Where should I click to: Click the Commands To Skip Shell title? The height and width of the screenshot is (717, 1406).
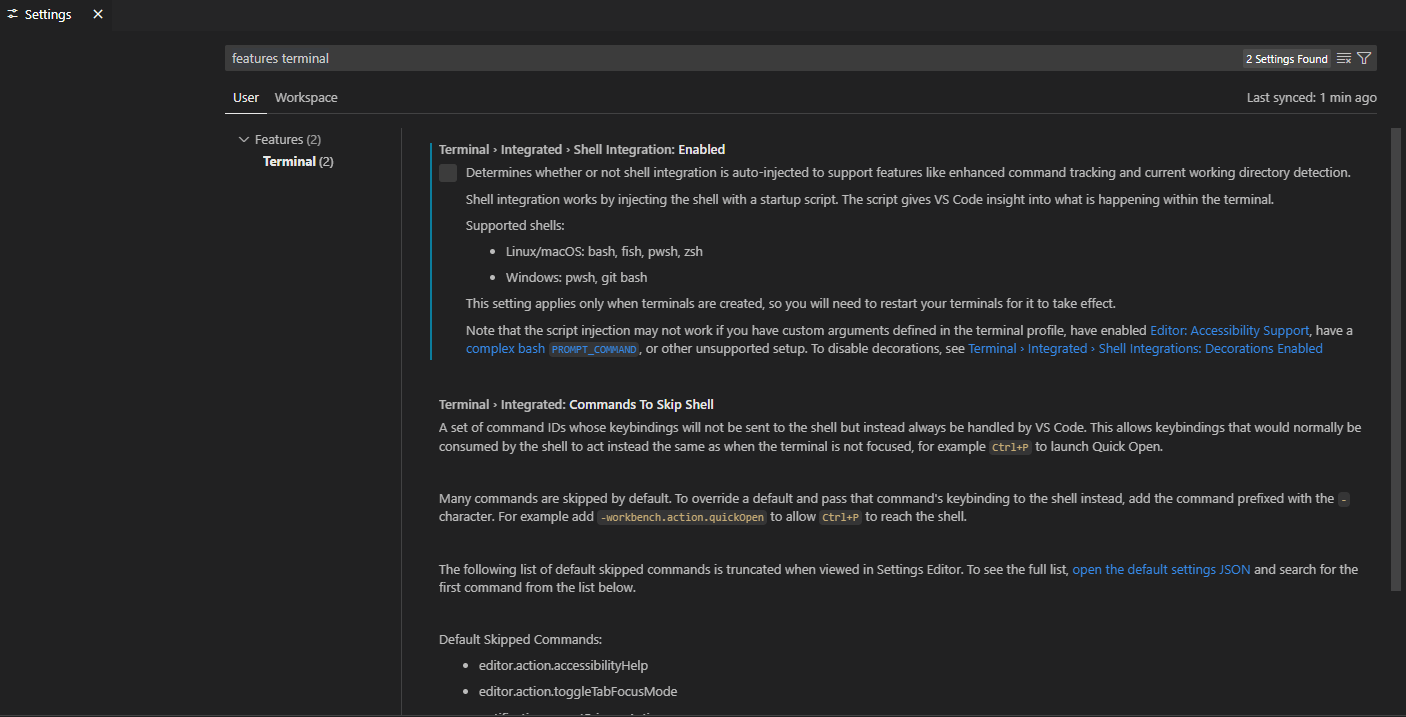(x=576, y=405)
